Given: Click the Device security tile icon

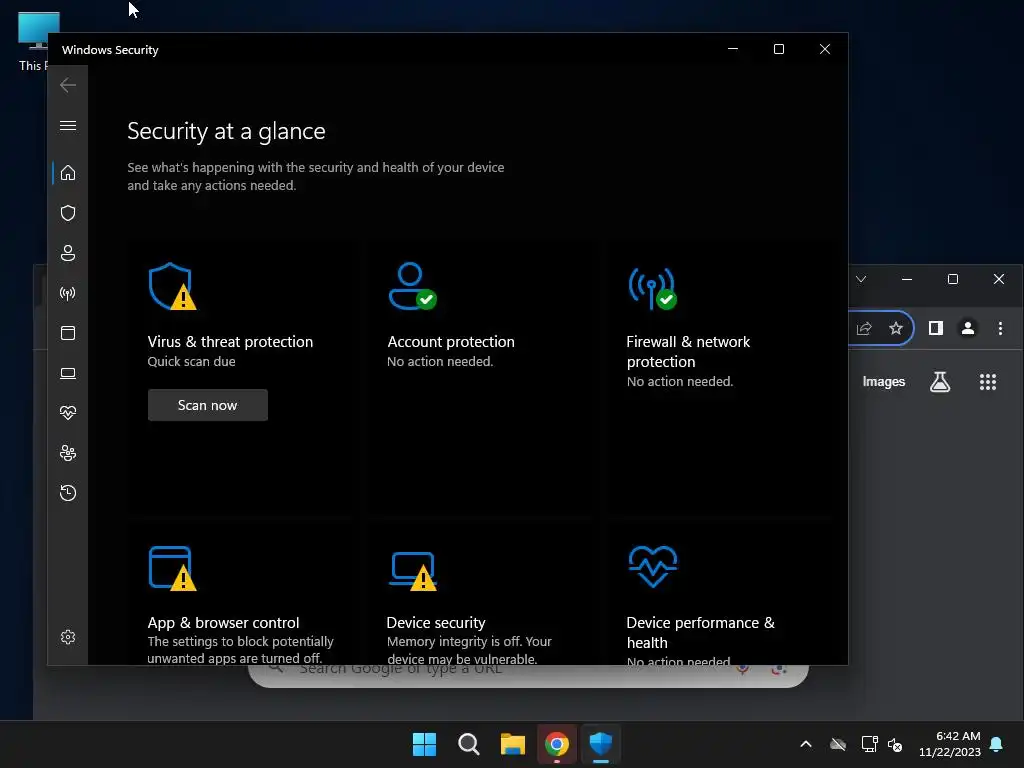Looking at the screenshot, I should [x=413, y=571].
